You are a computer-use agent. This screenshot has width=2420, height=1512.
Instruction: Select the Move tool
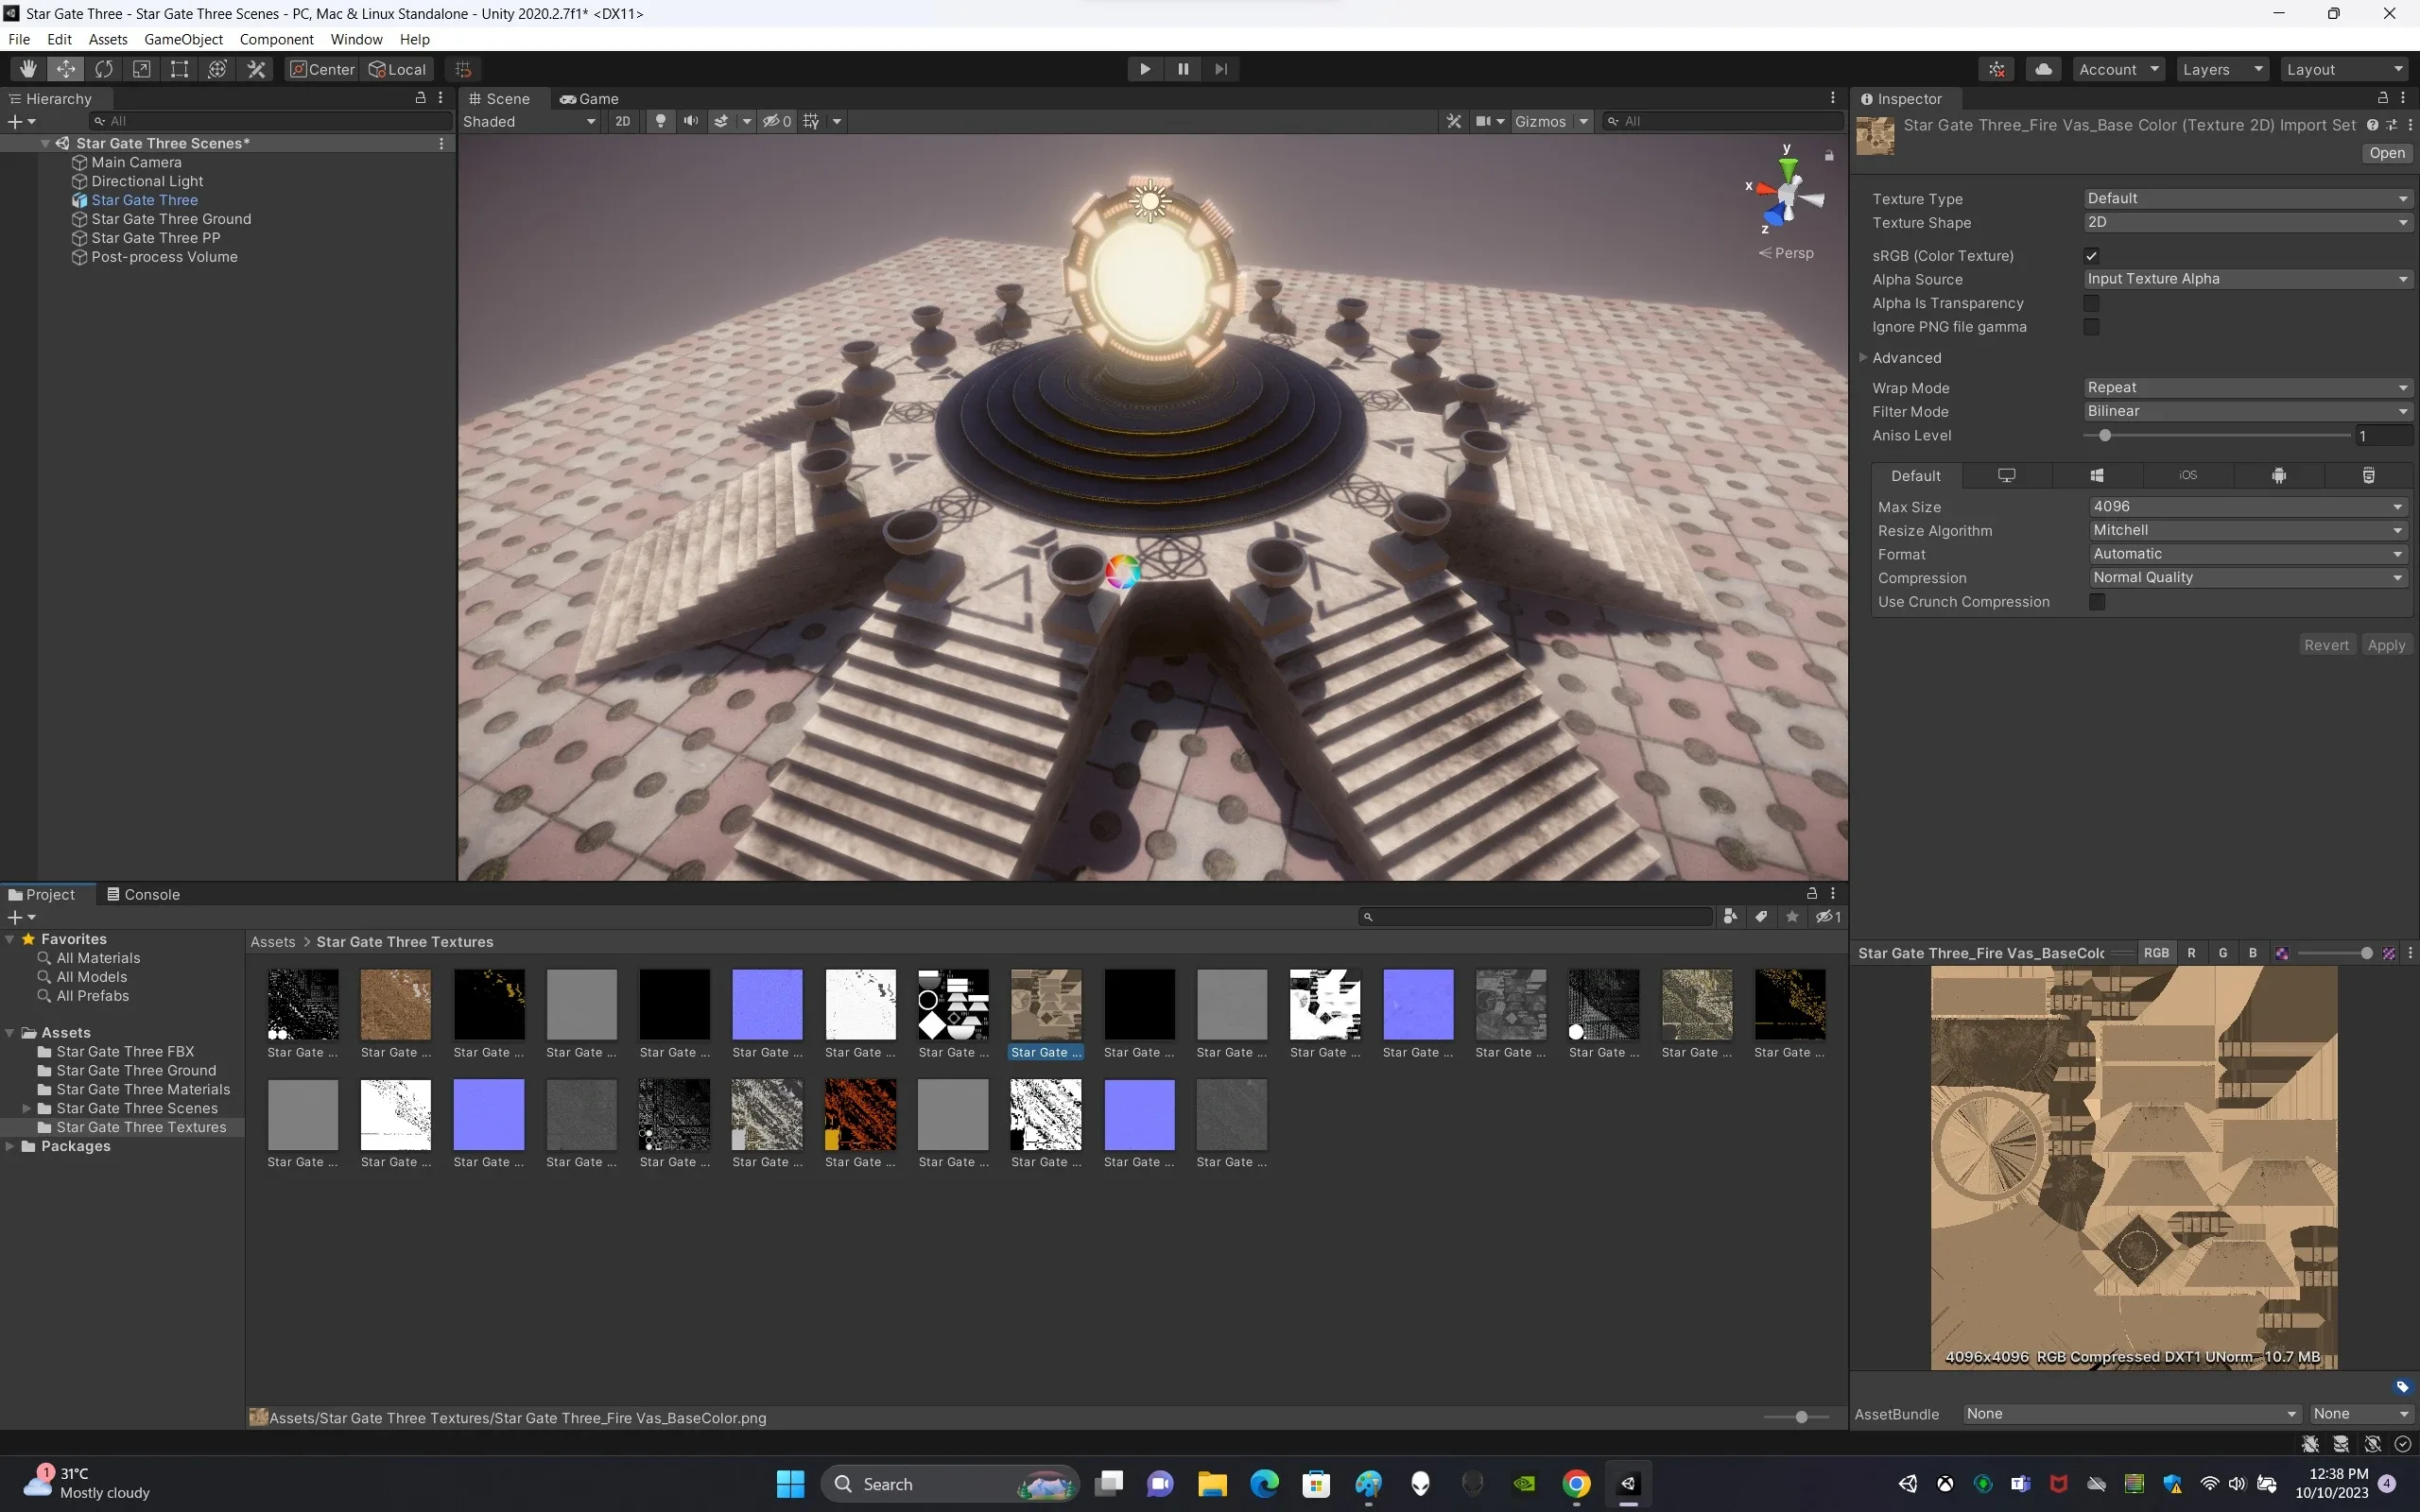coord(66,69)
